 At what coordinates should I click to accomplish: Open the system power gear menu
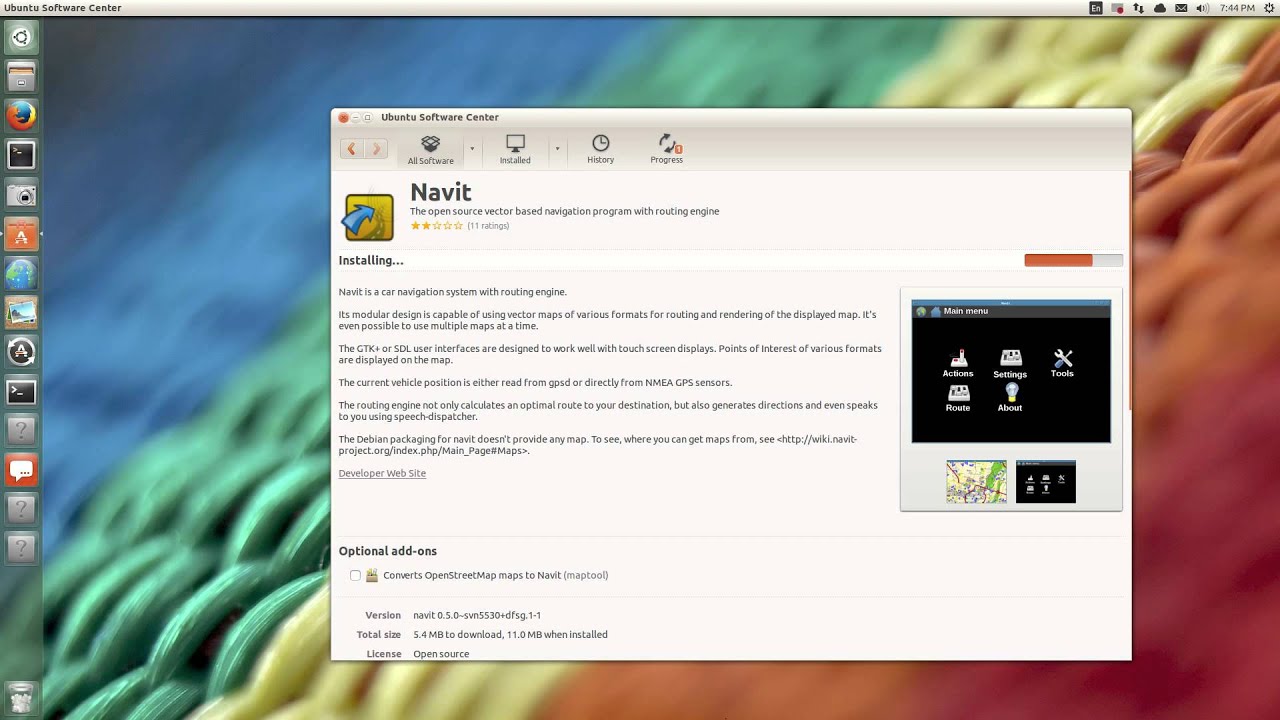point(1269,8)
